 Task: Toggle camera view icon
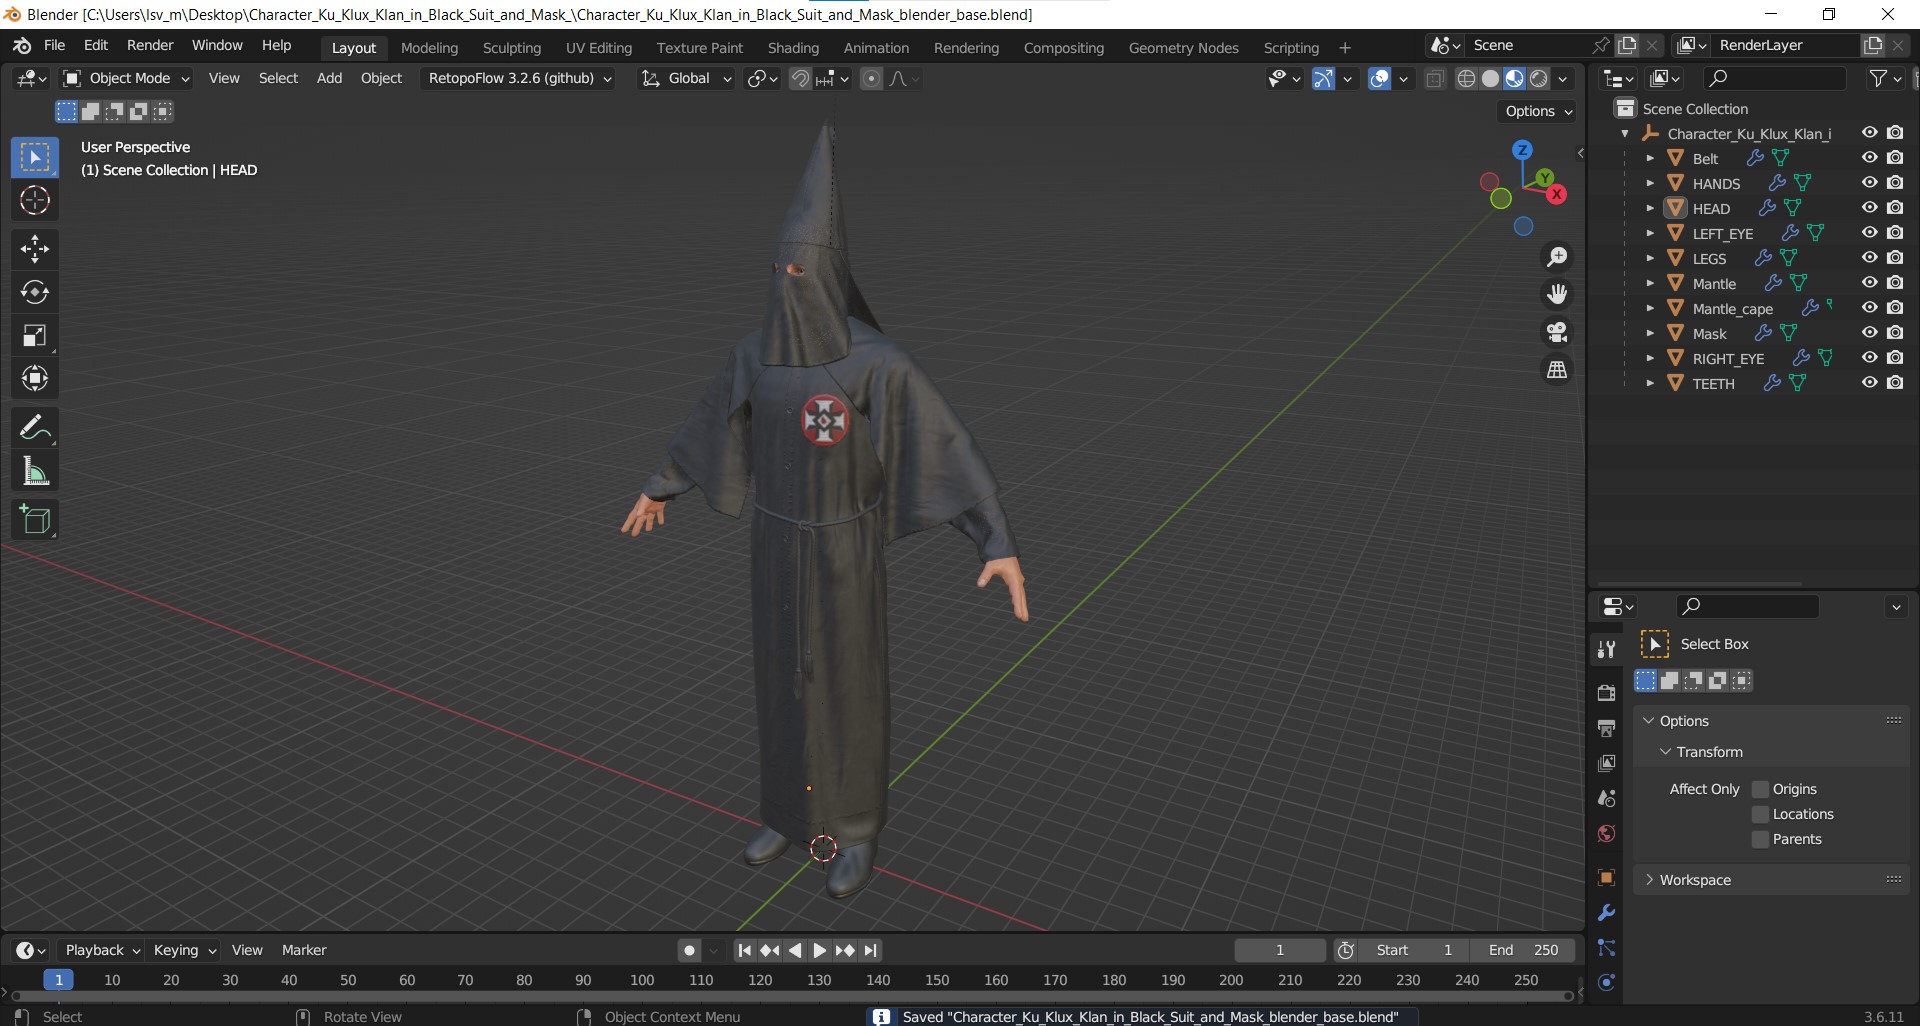pyautogui.click(x=1557, y=332)
